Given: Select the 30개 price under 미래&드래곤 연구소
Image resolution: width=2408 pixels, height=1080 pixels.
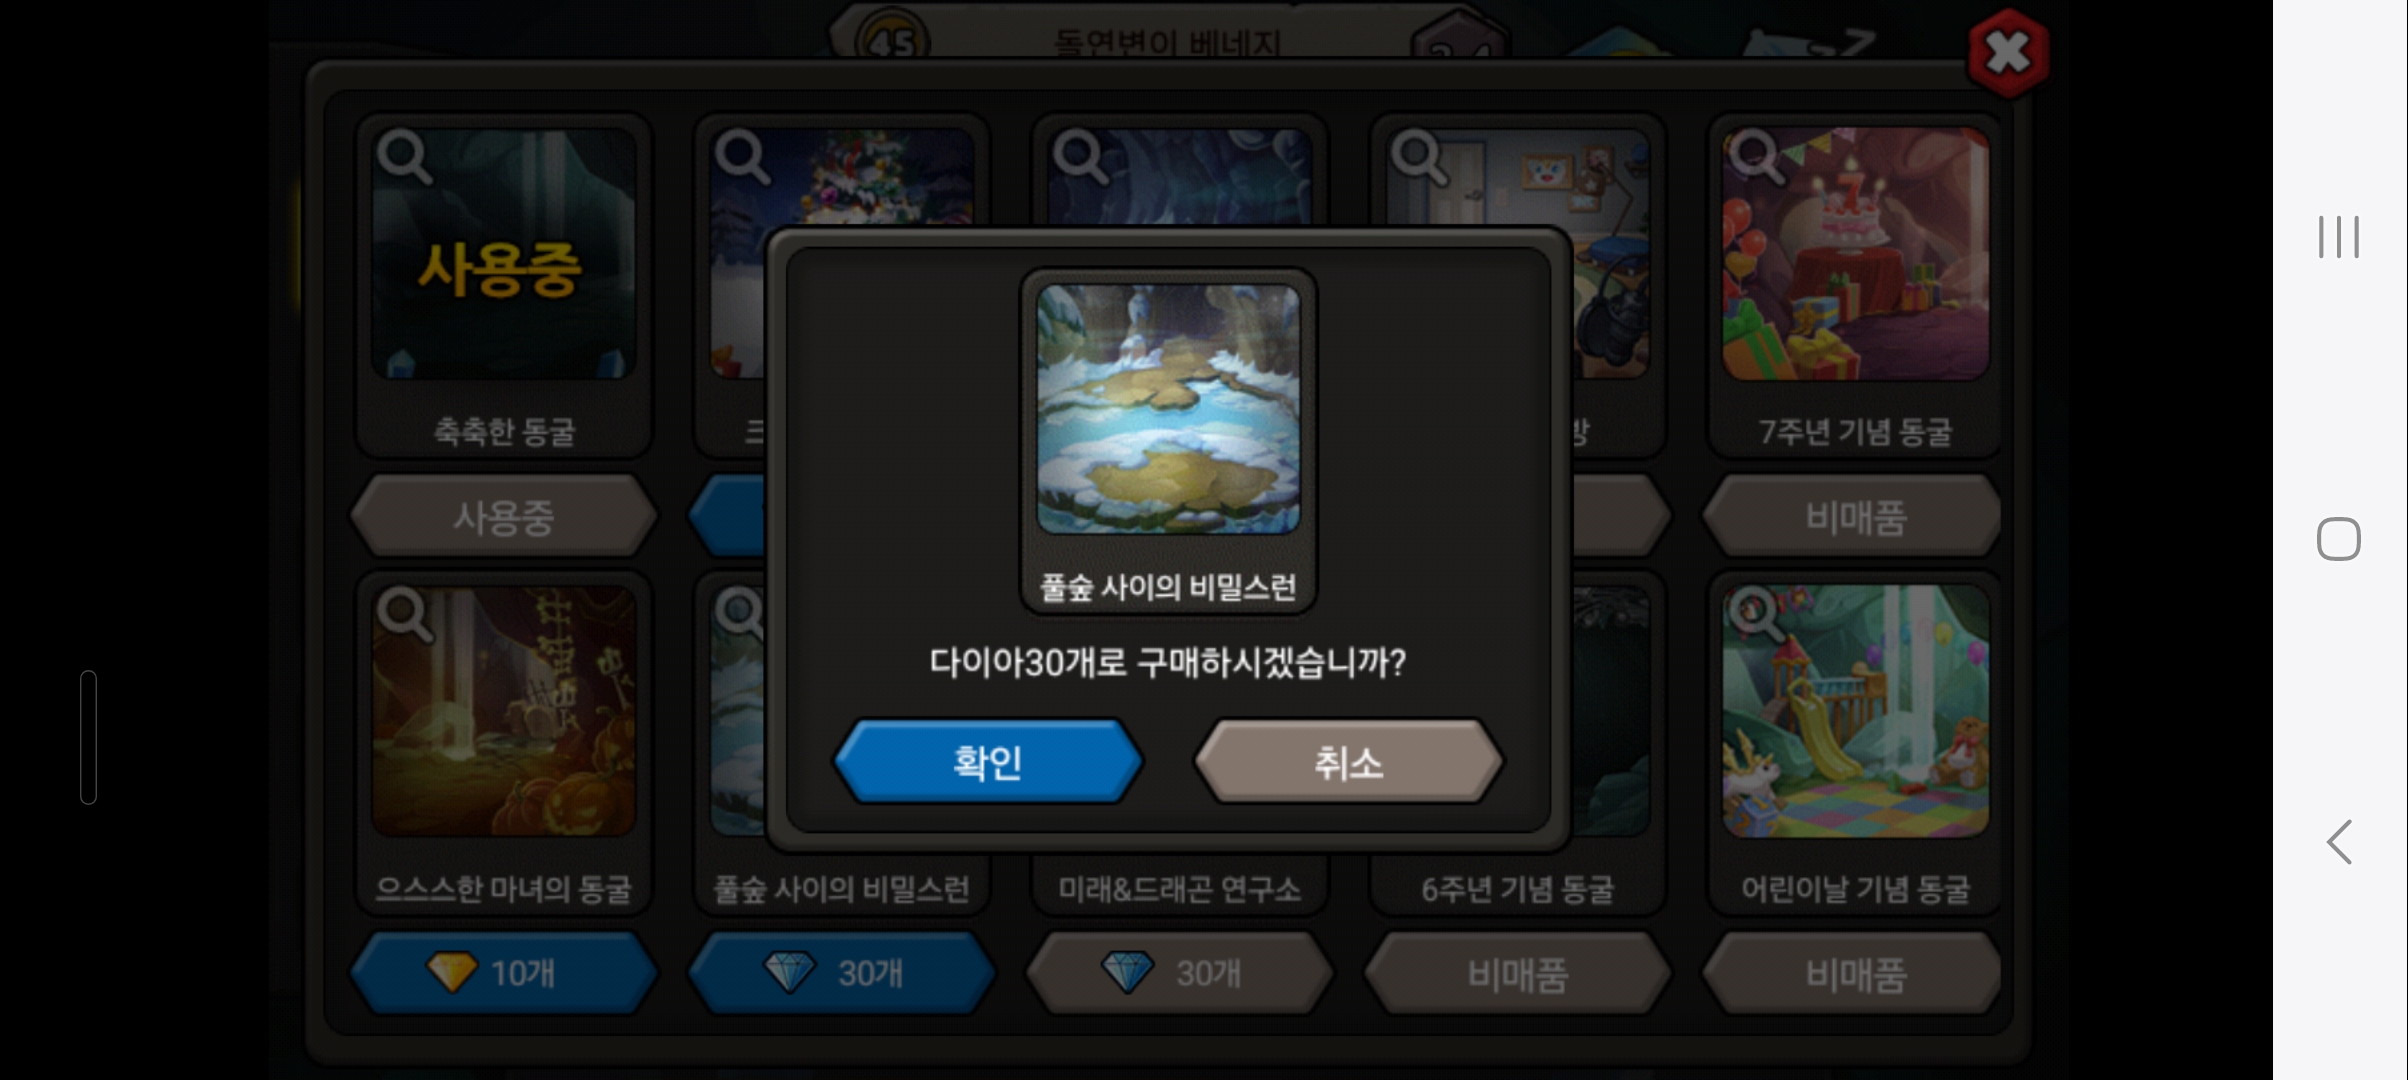Looking at the screenshot, I should point(1179,973).
